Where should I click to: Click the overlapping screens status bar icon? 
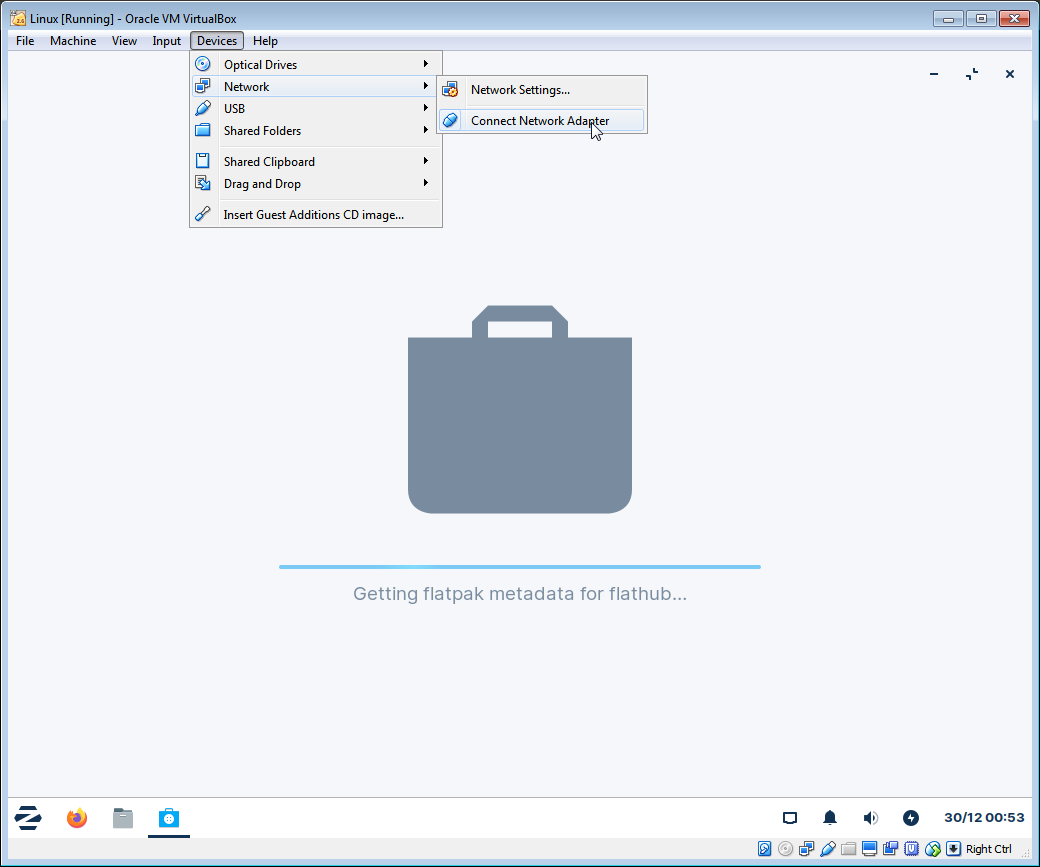(x=891, y=848)
